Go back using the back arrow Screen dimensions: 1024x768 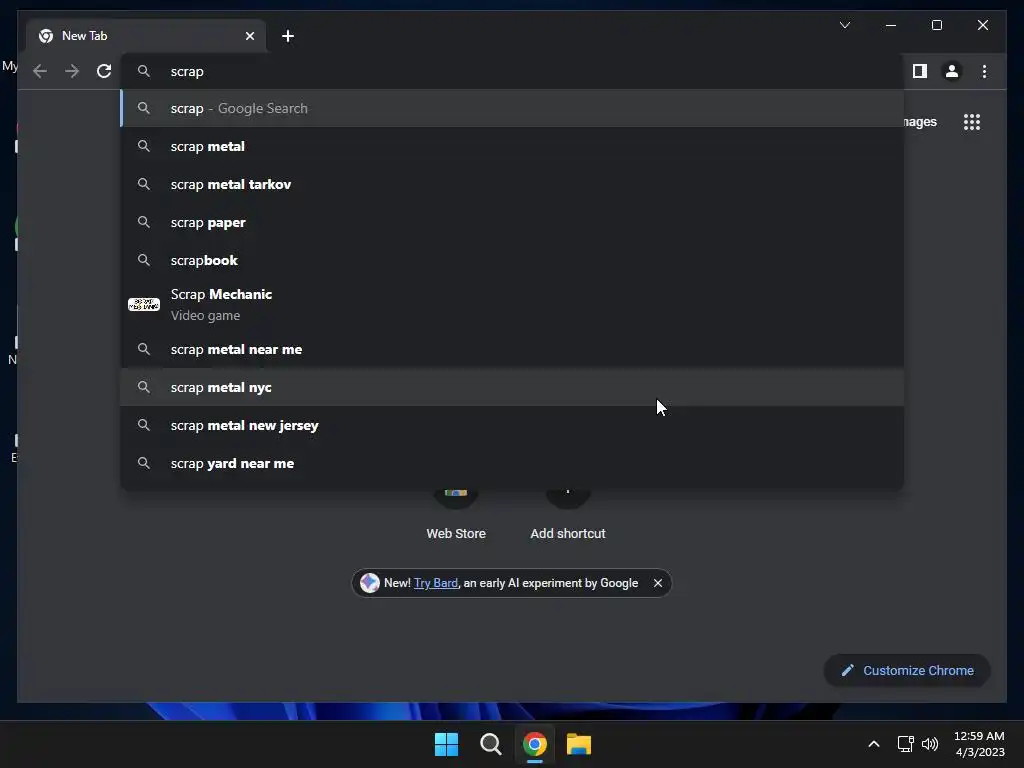(40, 71)
